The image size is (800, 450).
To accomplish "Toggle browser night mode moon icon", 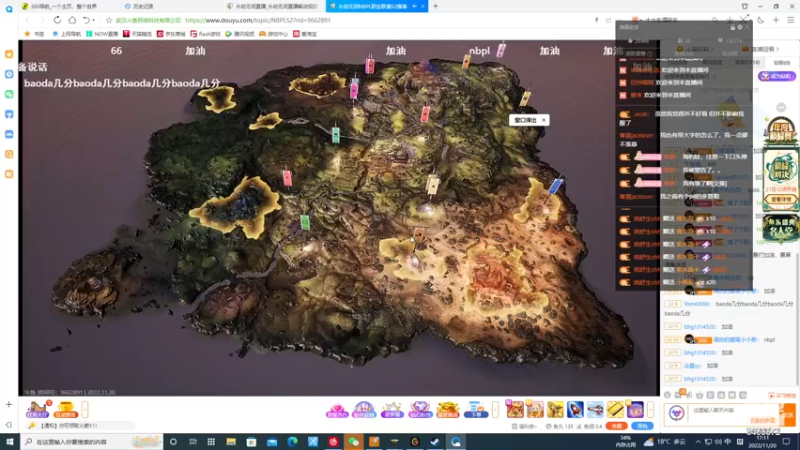I will [761, 20].
